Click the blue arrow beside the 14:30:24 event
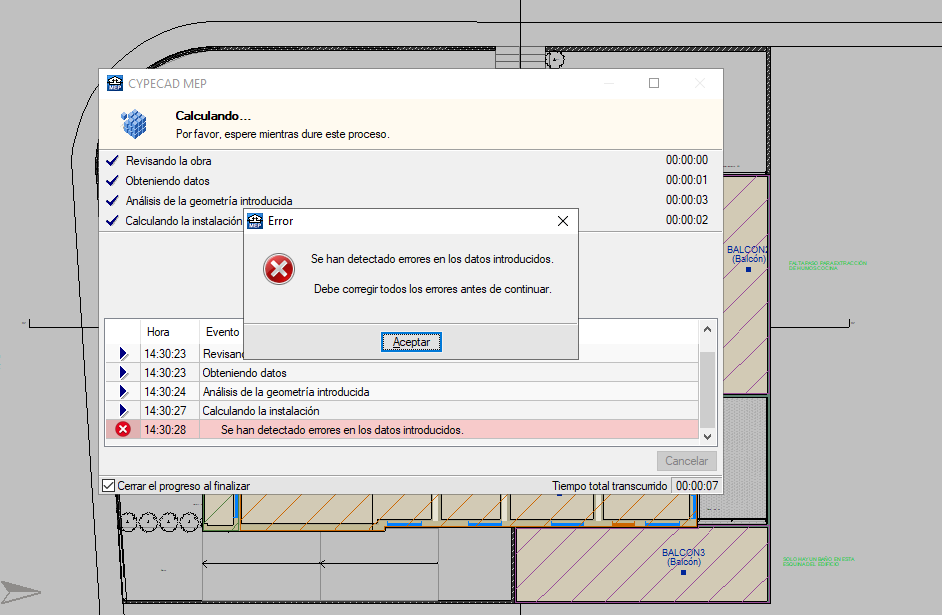The width and height of the screenshot is (942, 615). [124, 391]
